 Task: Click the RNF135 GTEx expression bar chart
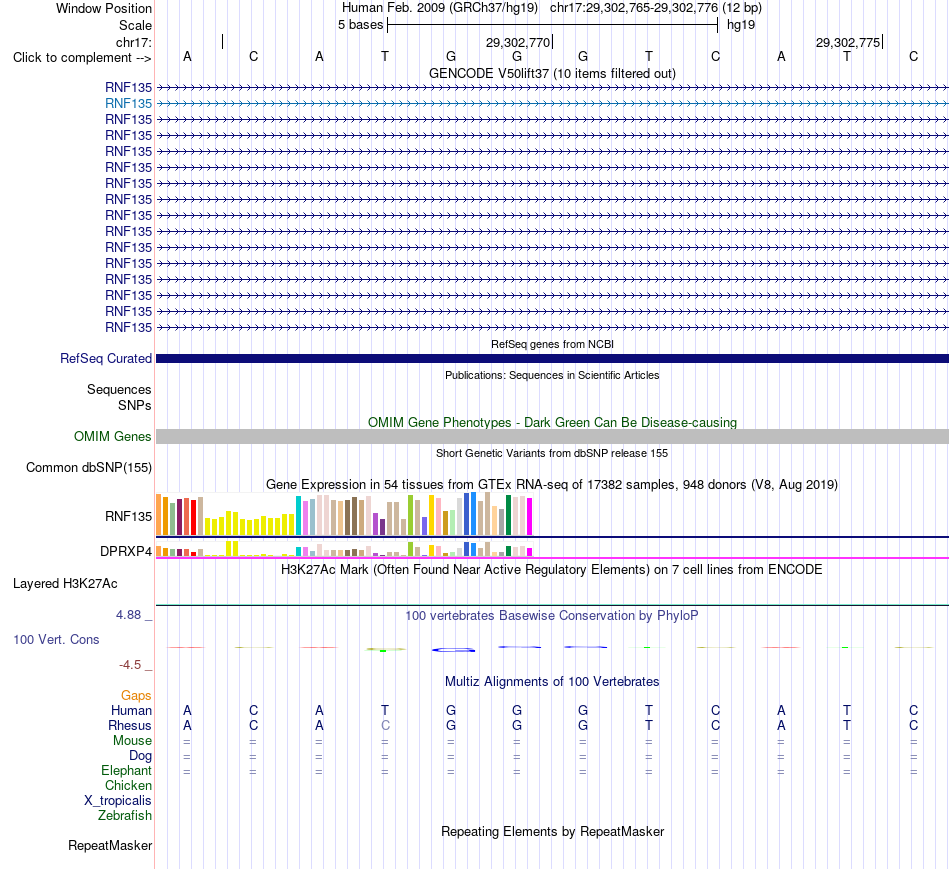point(344,514)
